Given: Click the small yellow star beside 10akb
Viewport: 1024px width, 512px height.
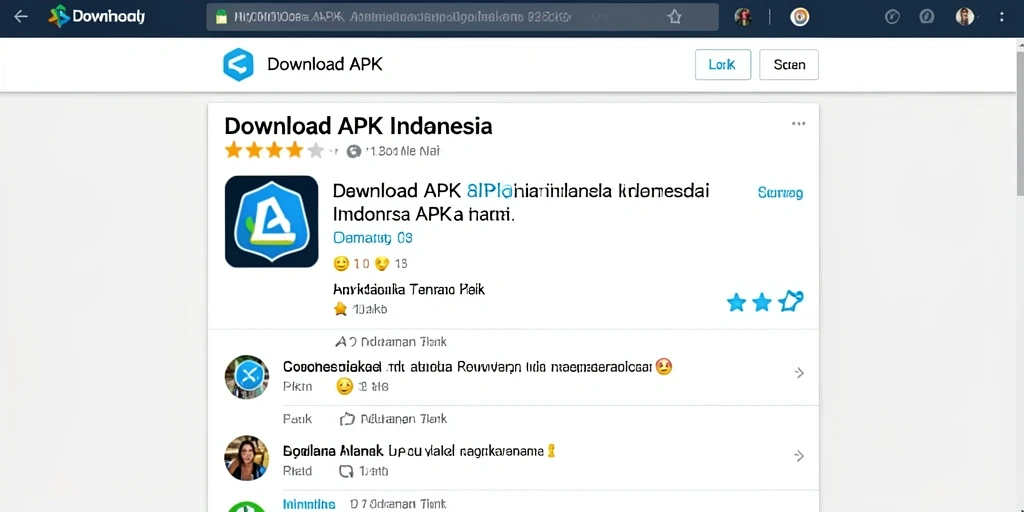Looking at the screenshot, I should click(x=340, y=309).
